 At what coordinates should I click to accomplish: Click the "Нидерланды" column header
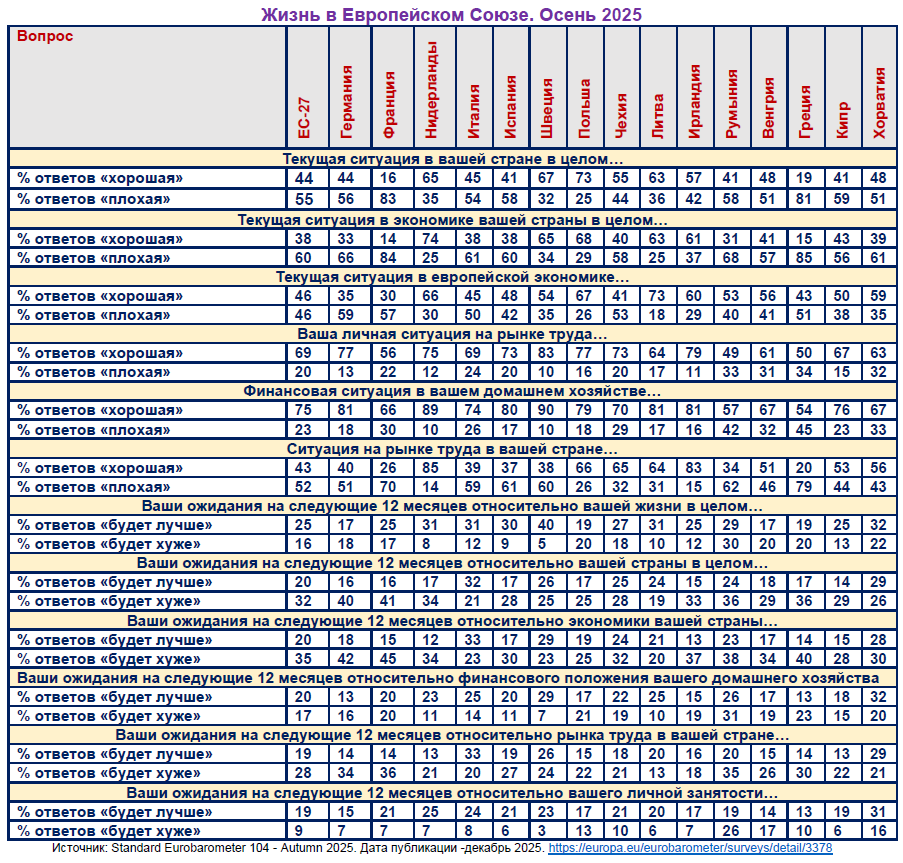coord(430,90)
